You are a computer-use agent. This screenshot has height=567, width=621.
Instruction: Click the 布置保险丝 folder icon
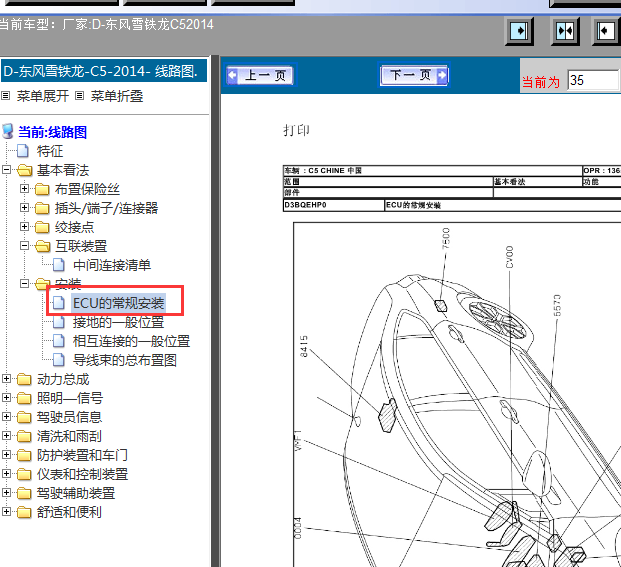pos(42,190)
